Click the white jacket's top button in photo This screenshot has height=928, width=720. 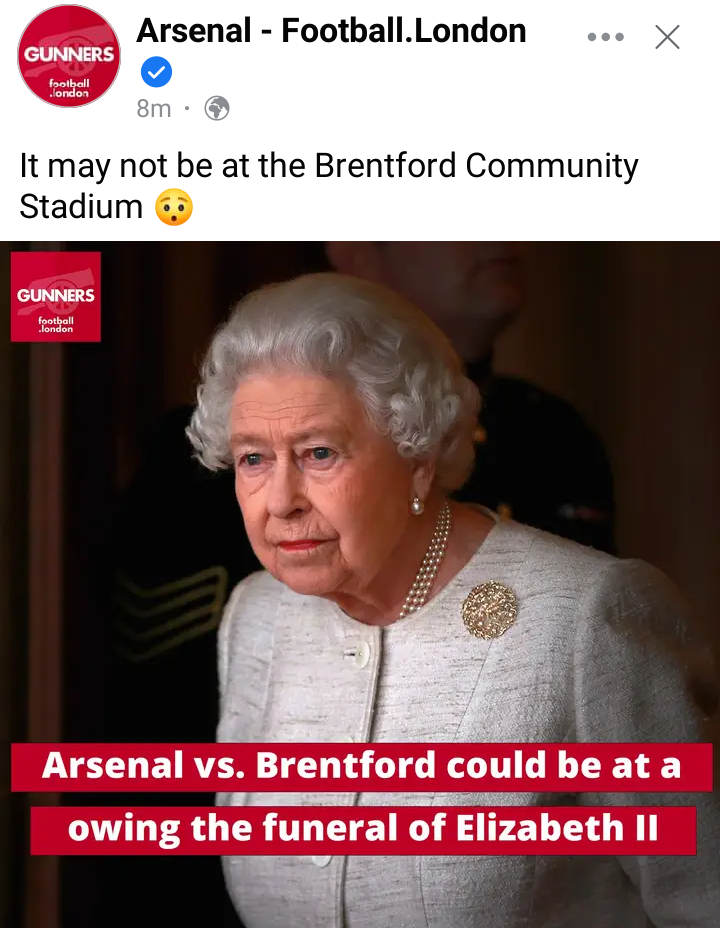(x=359, y=653)
